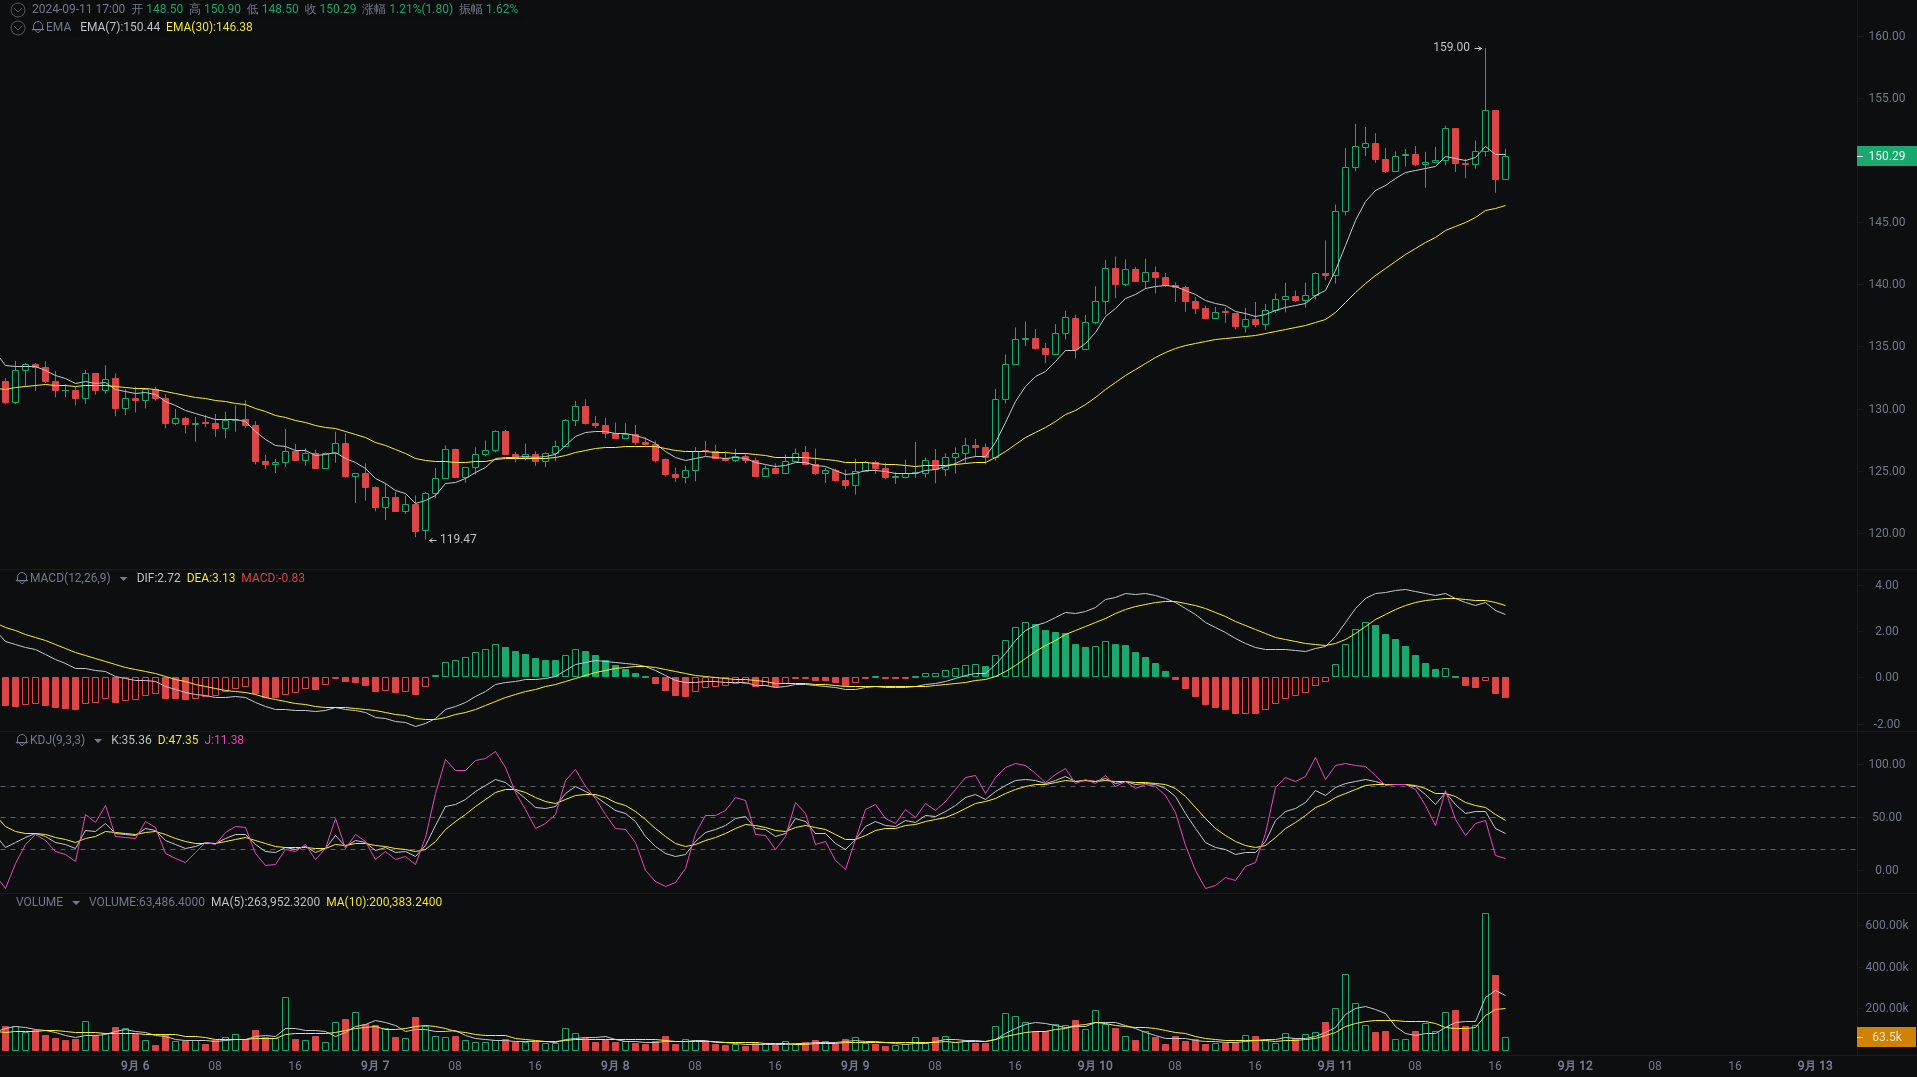Viewport: 1917px width, 1077px height.
Task: Click the K:35.36 reading
Action: point(131,740)
